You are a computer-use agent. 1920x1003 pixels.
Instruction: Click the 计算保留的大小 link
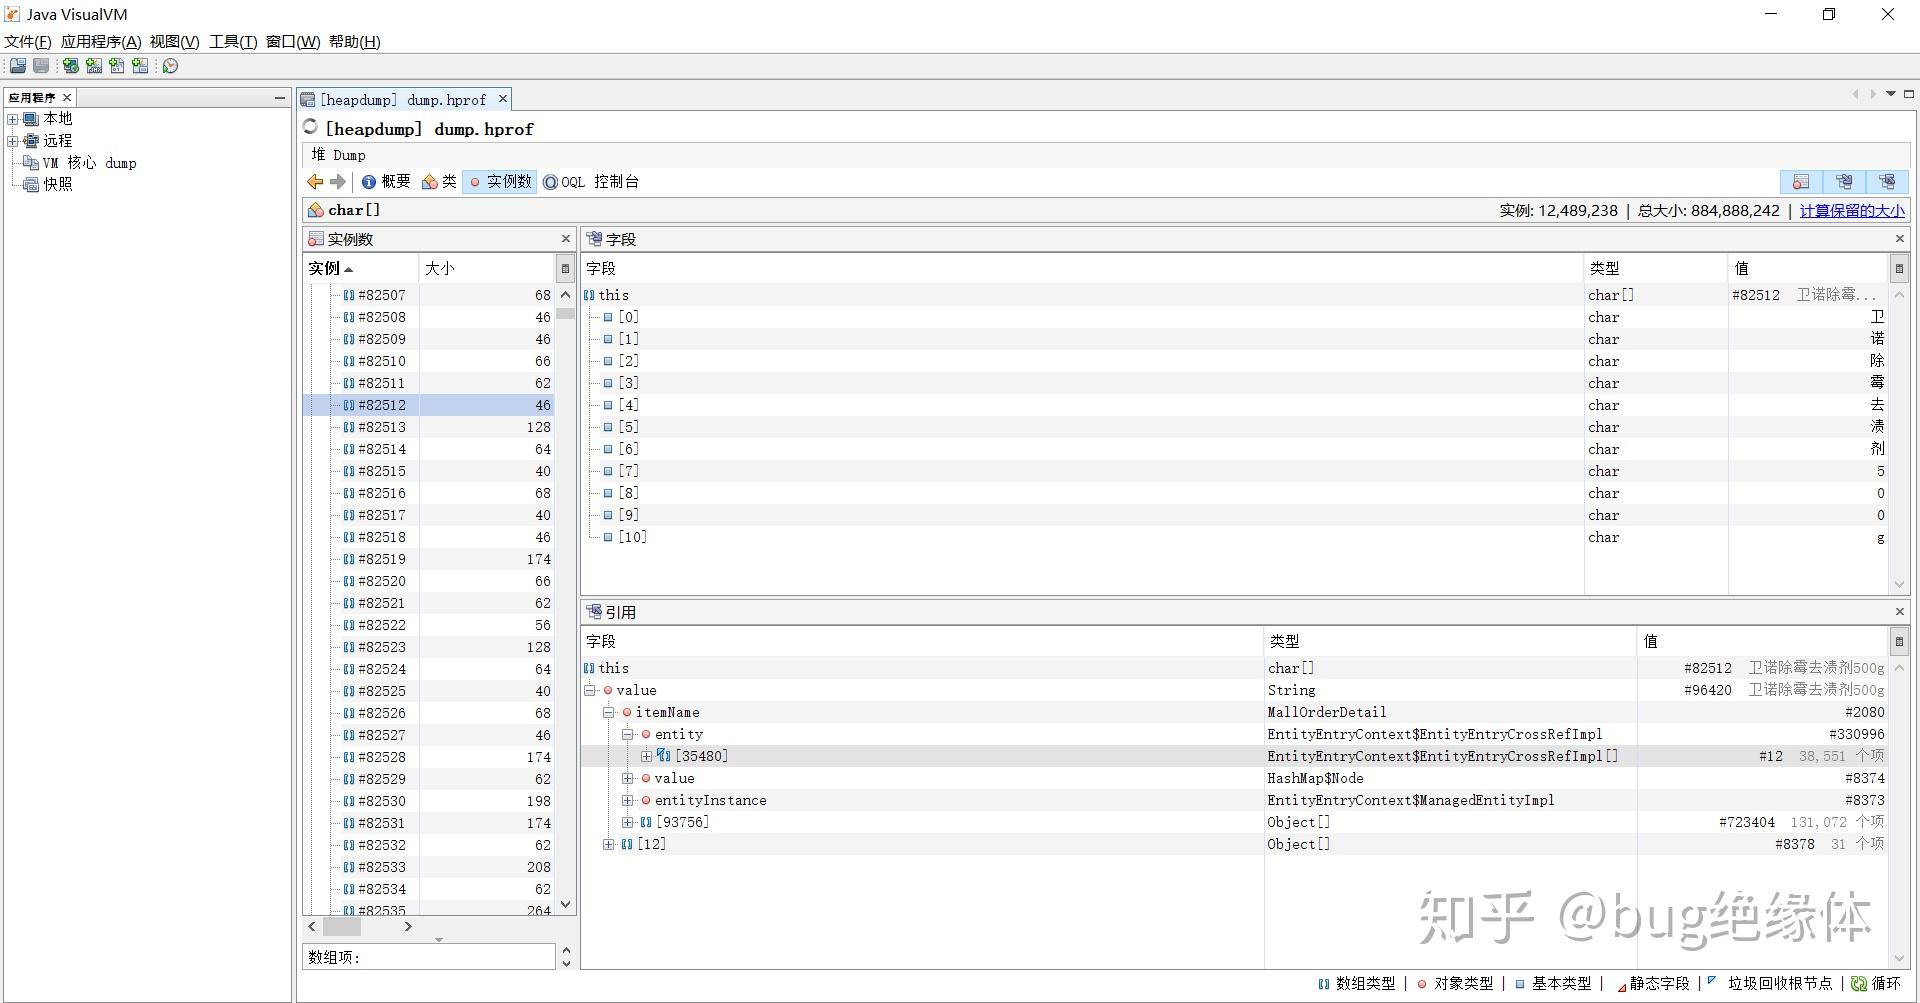pos(1851,210)
